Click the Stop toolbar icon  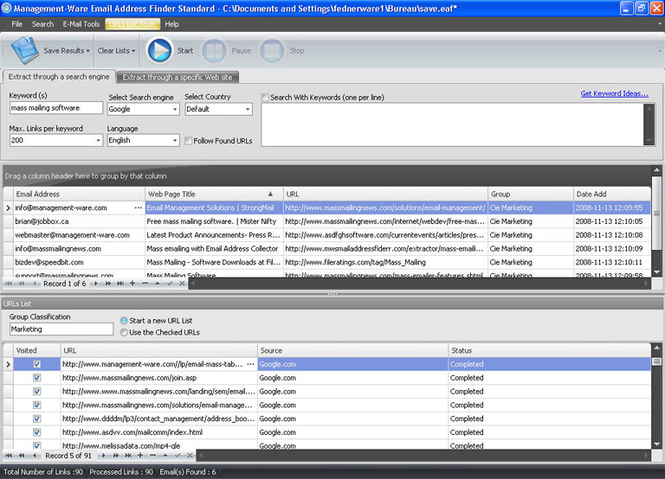coord(272,51)
